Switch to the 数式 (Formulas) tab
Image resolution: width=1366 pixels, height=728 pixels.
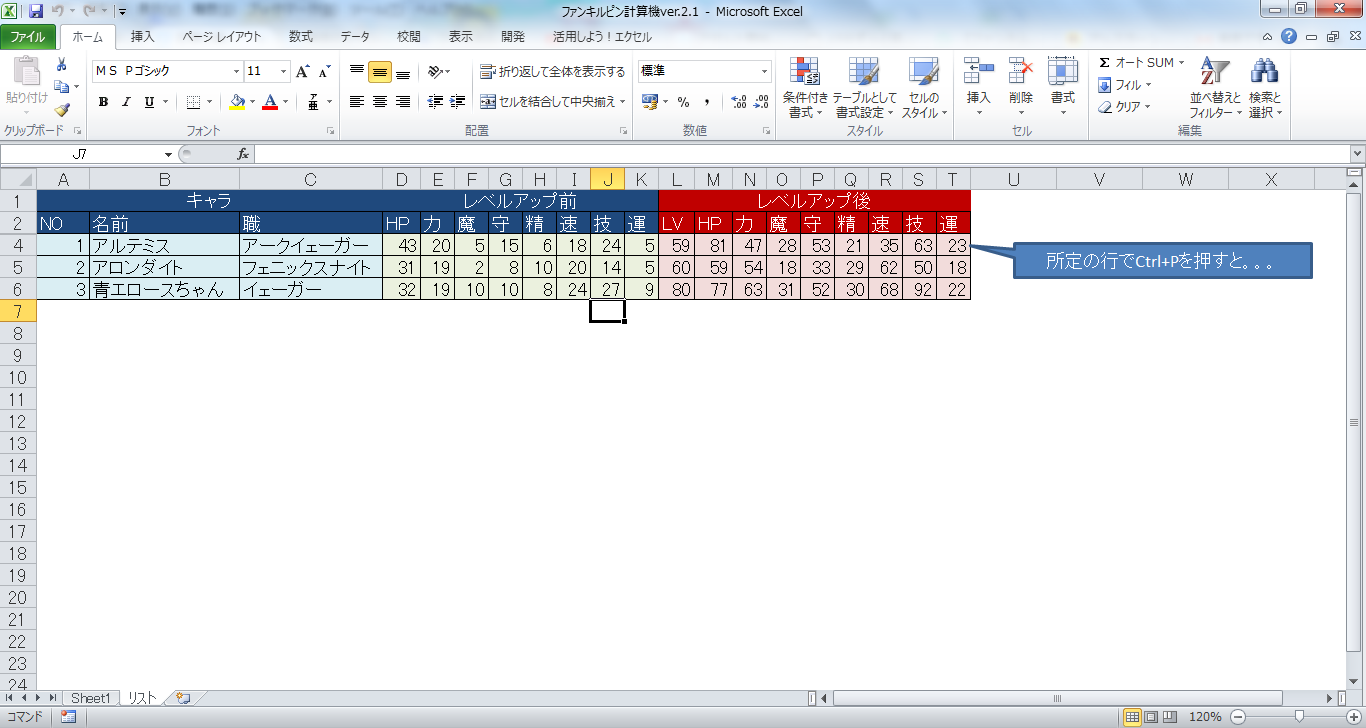point(301,37)
